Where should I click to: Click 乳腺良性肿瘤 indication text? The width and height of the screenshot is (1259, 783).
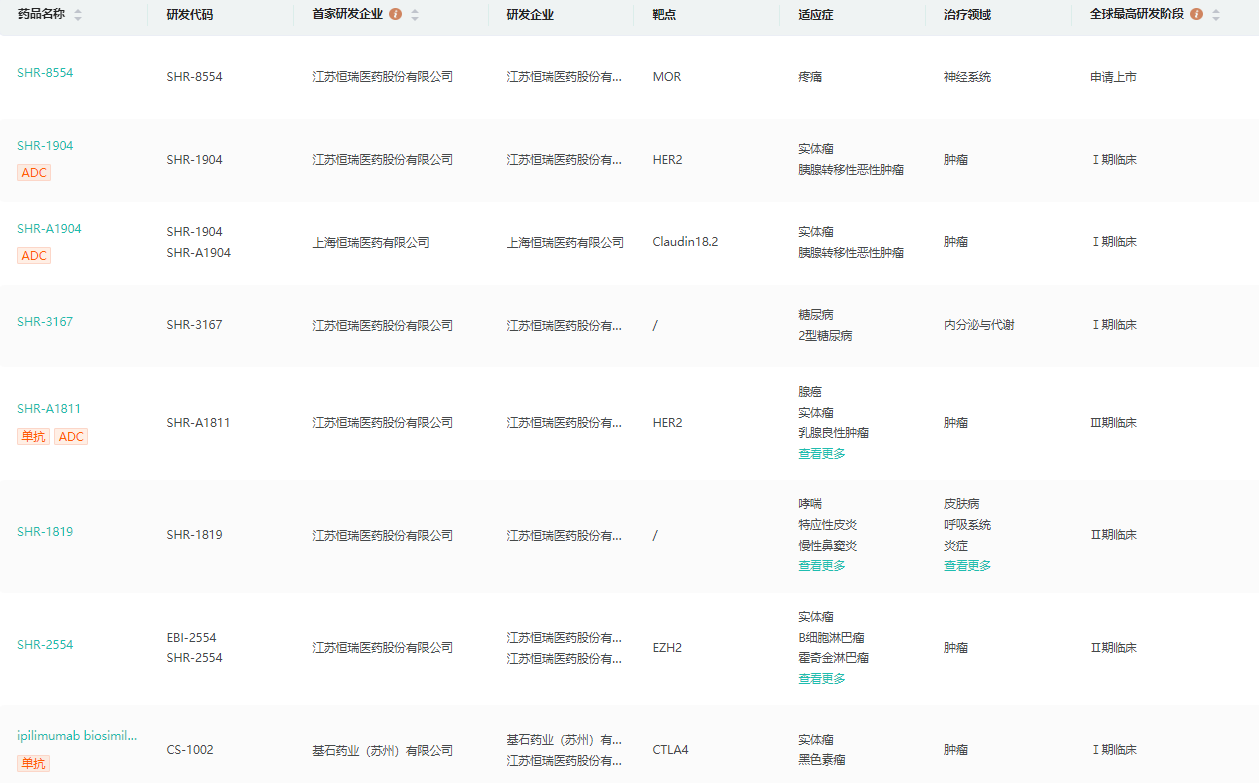click(833, 433)
